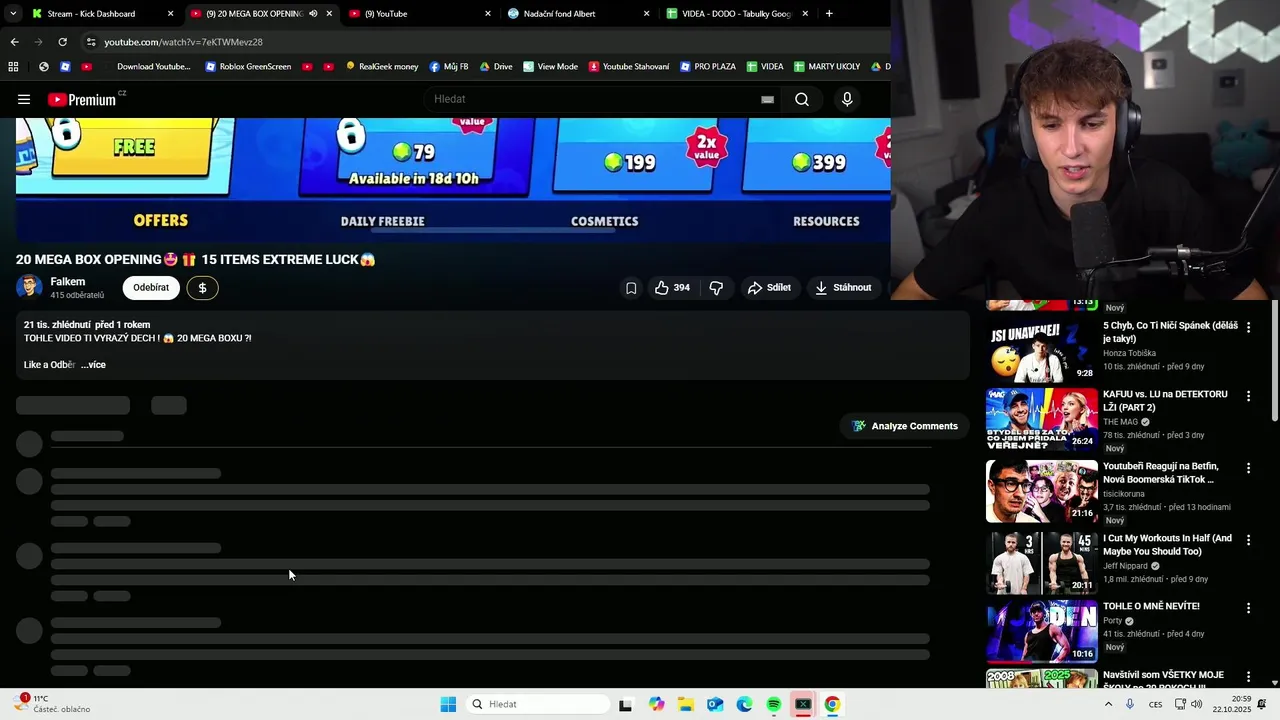Viewport: 1280px width, 720px height.
Task: Open options menu for KAFUU vs. LU video
Action: [x=1248, y=396]
